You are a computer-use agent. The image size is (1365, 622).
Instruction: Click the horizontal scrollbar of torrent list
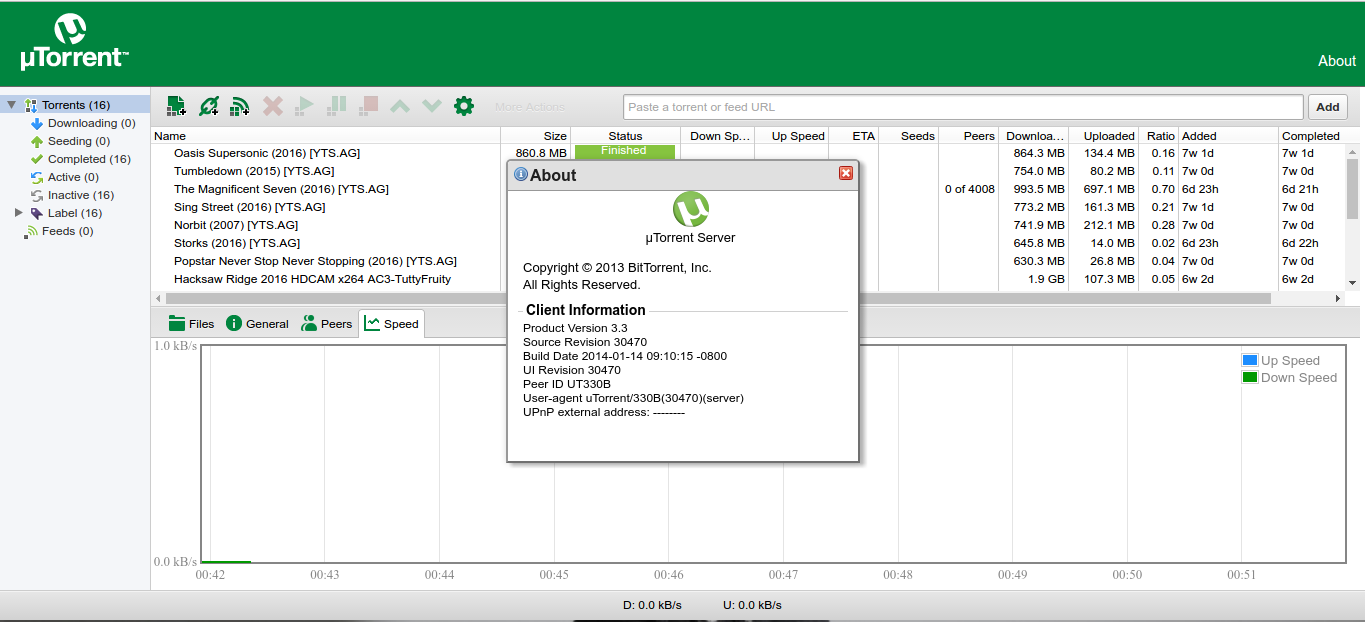(718, 298)
